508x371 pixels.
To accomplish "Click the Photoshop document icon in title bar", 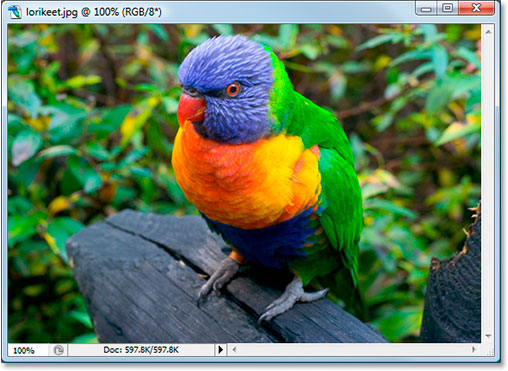I will [14, 12].
